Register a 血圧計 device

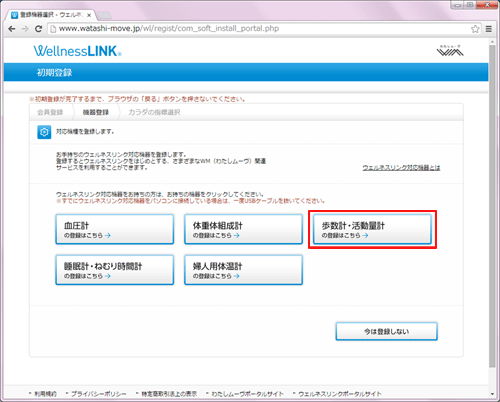pos(115,229)
